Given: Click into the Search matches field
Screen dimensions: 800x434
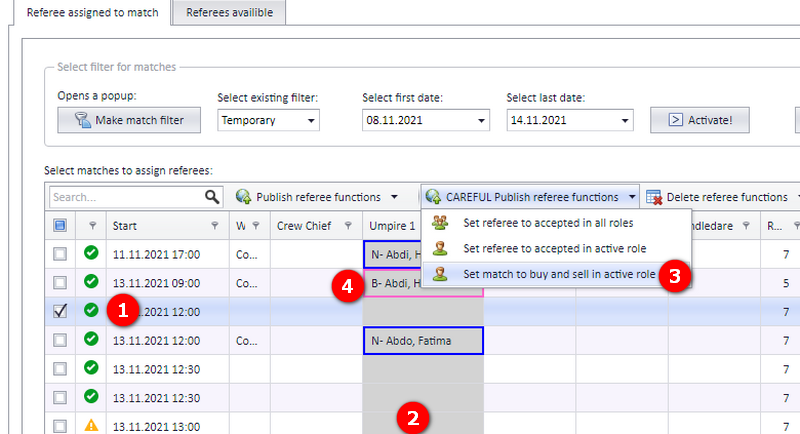Looking at the screenshot, I should (128, 197).
